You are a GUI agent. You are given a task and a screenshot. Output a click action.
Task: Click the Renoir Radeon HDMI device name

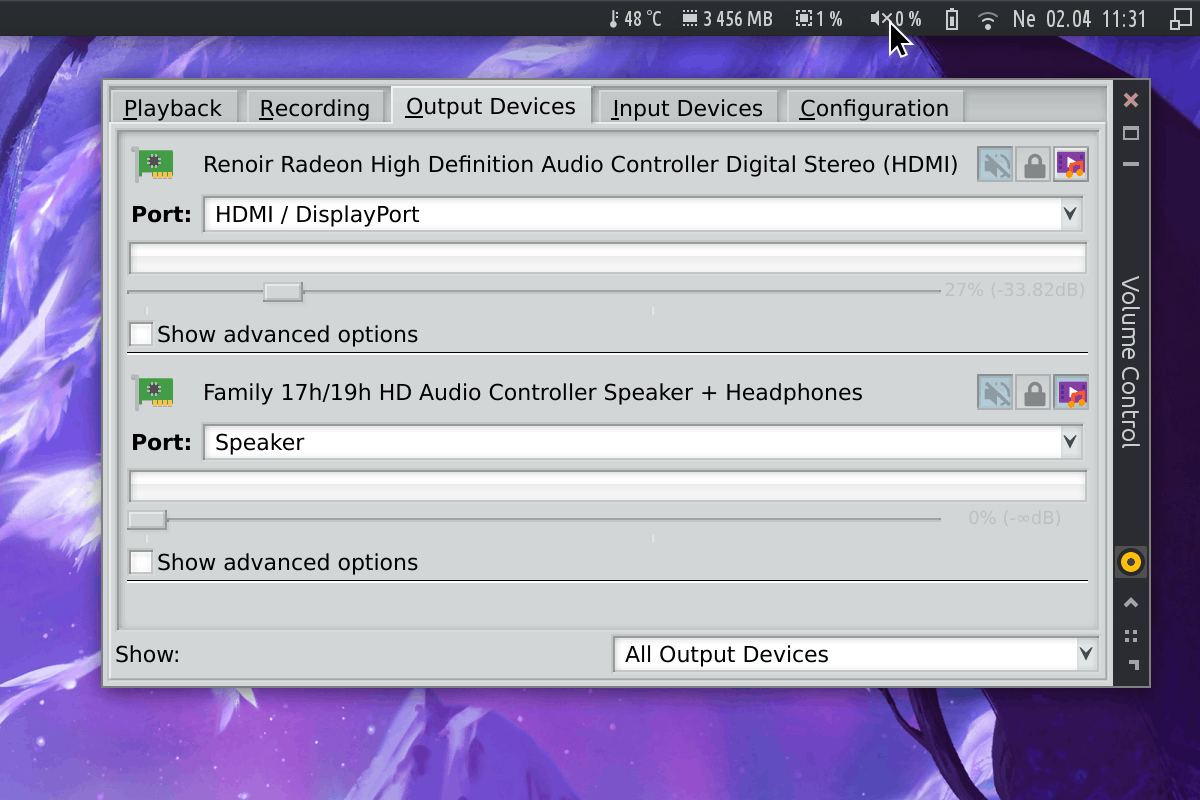[580, 164]
